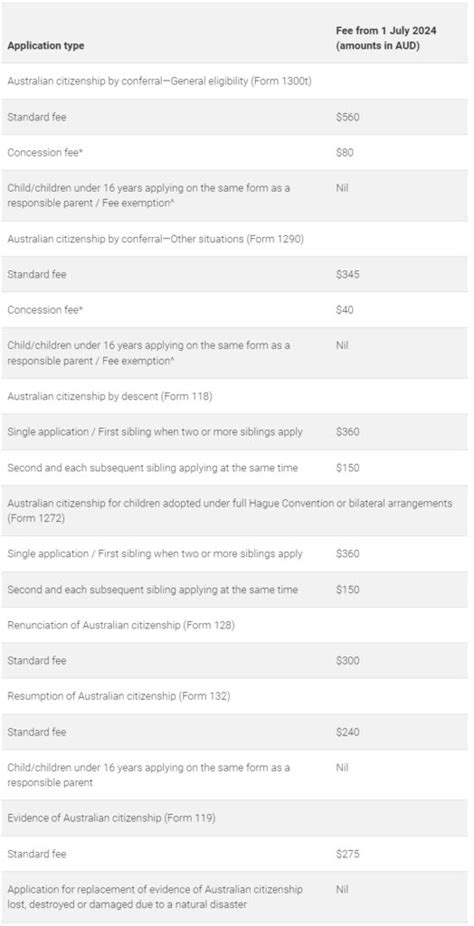474x926 pixels.
Task: Select the conferral Other situations Form 1290 row
Action: pos(234,239)
